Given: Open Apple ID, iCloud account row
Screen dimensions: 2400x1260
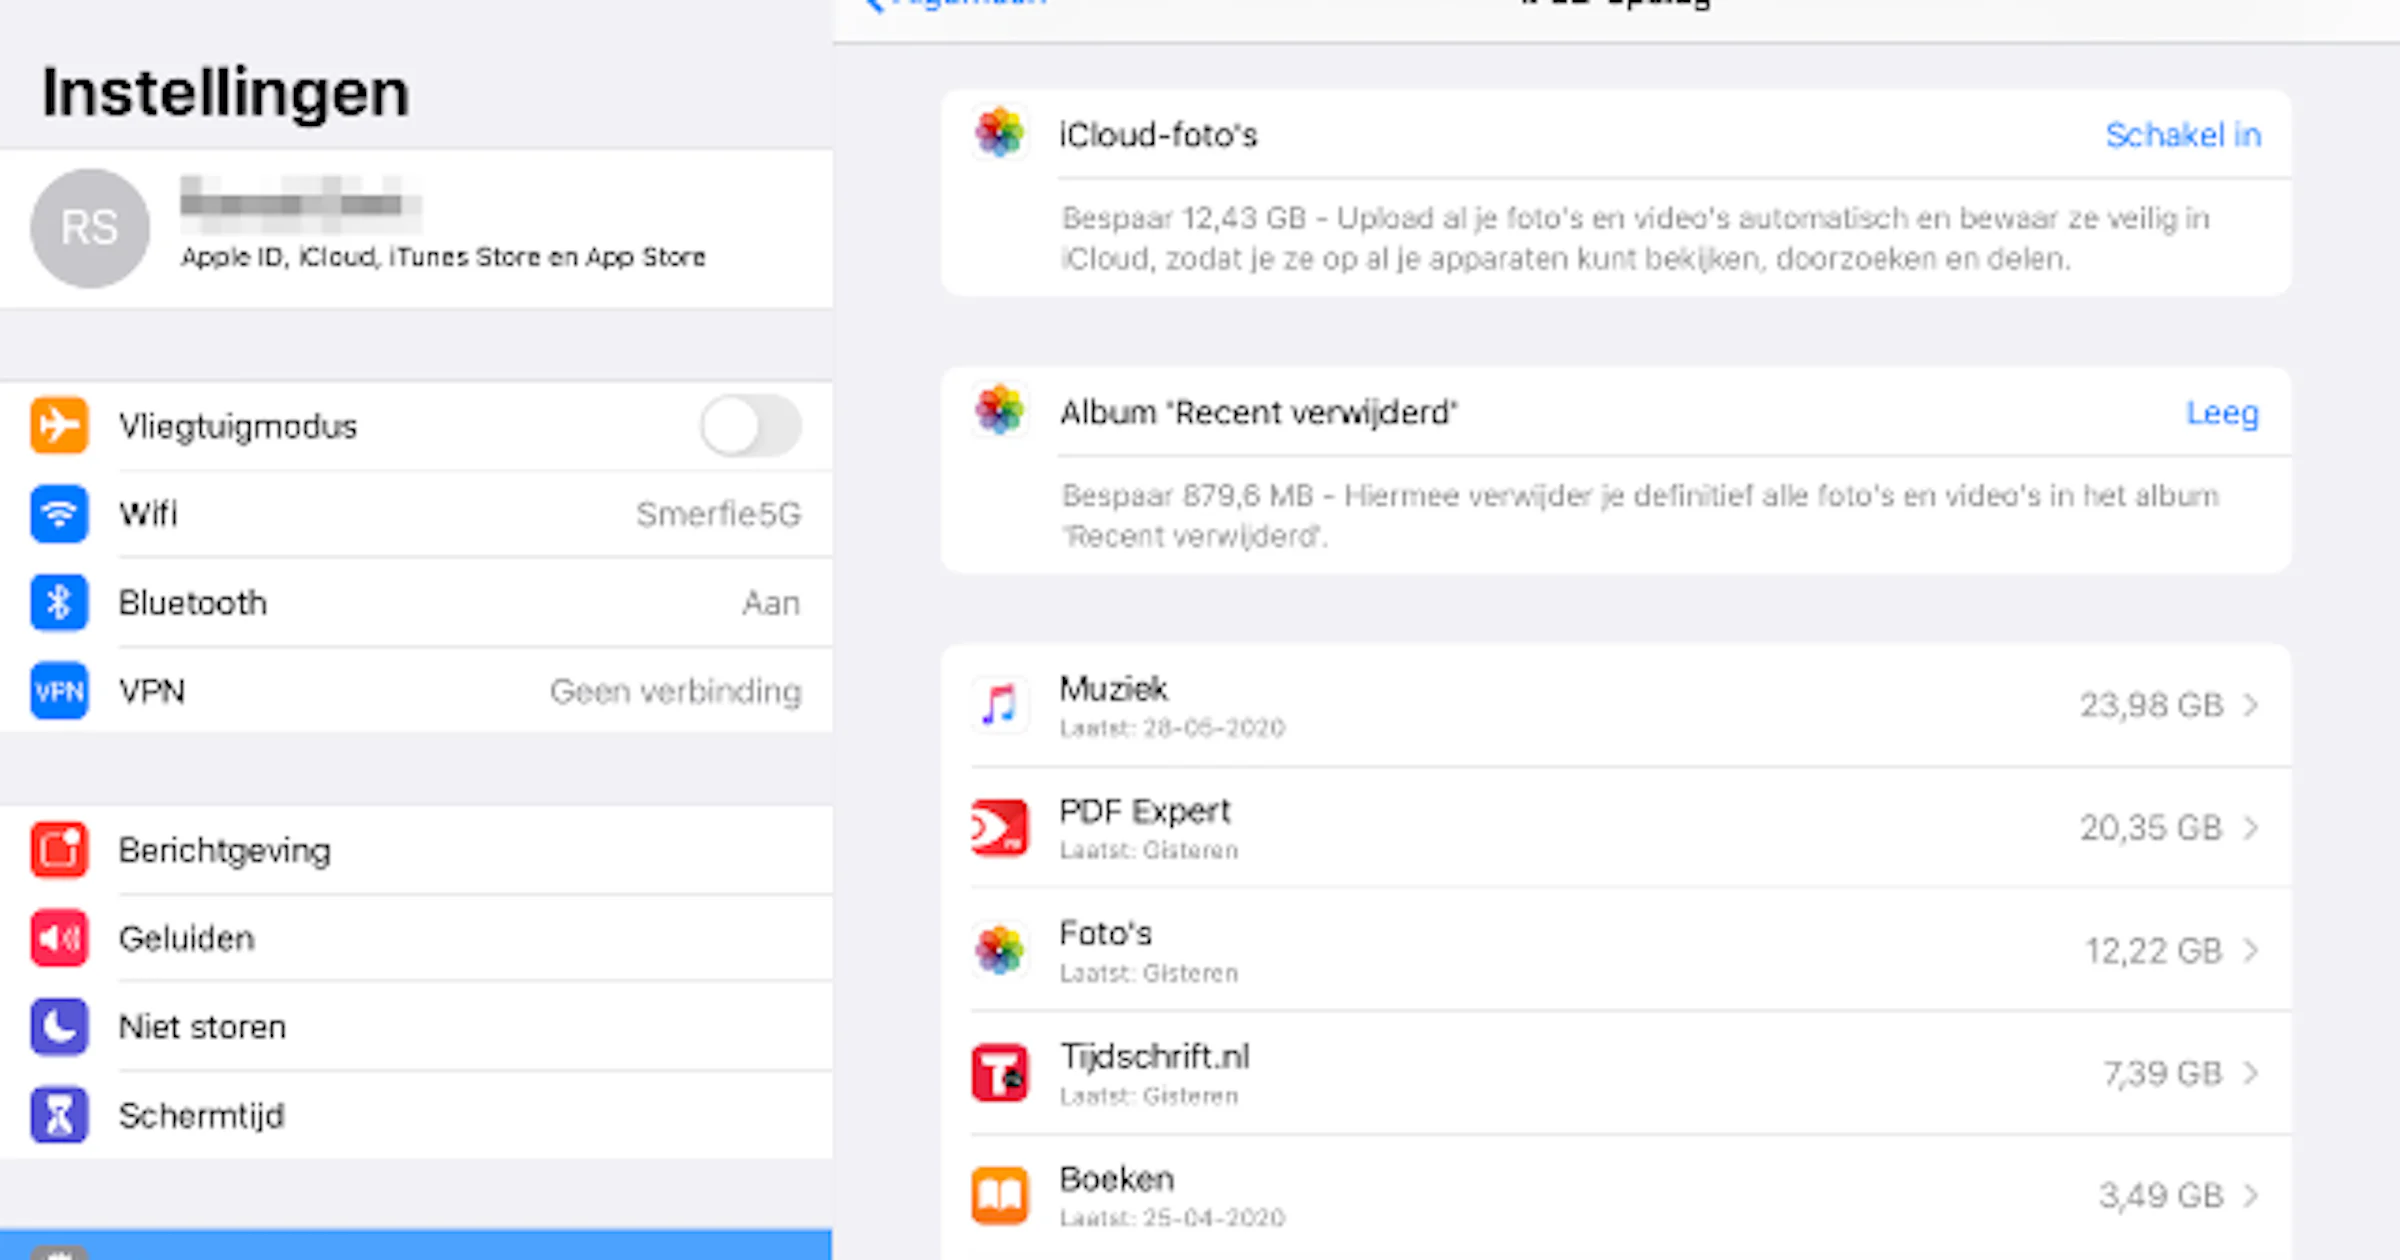Looking at the screenshot, I should click(416, 228).
